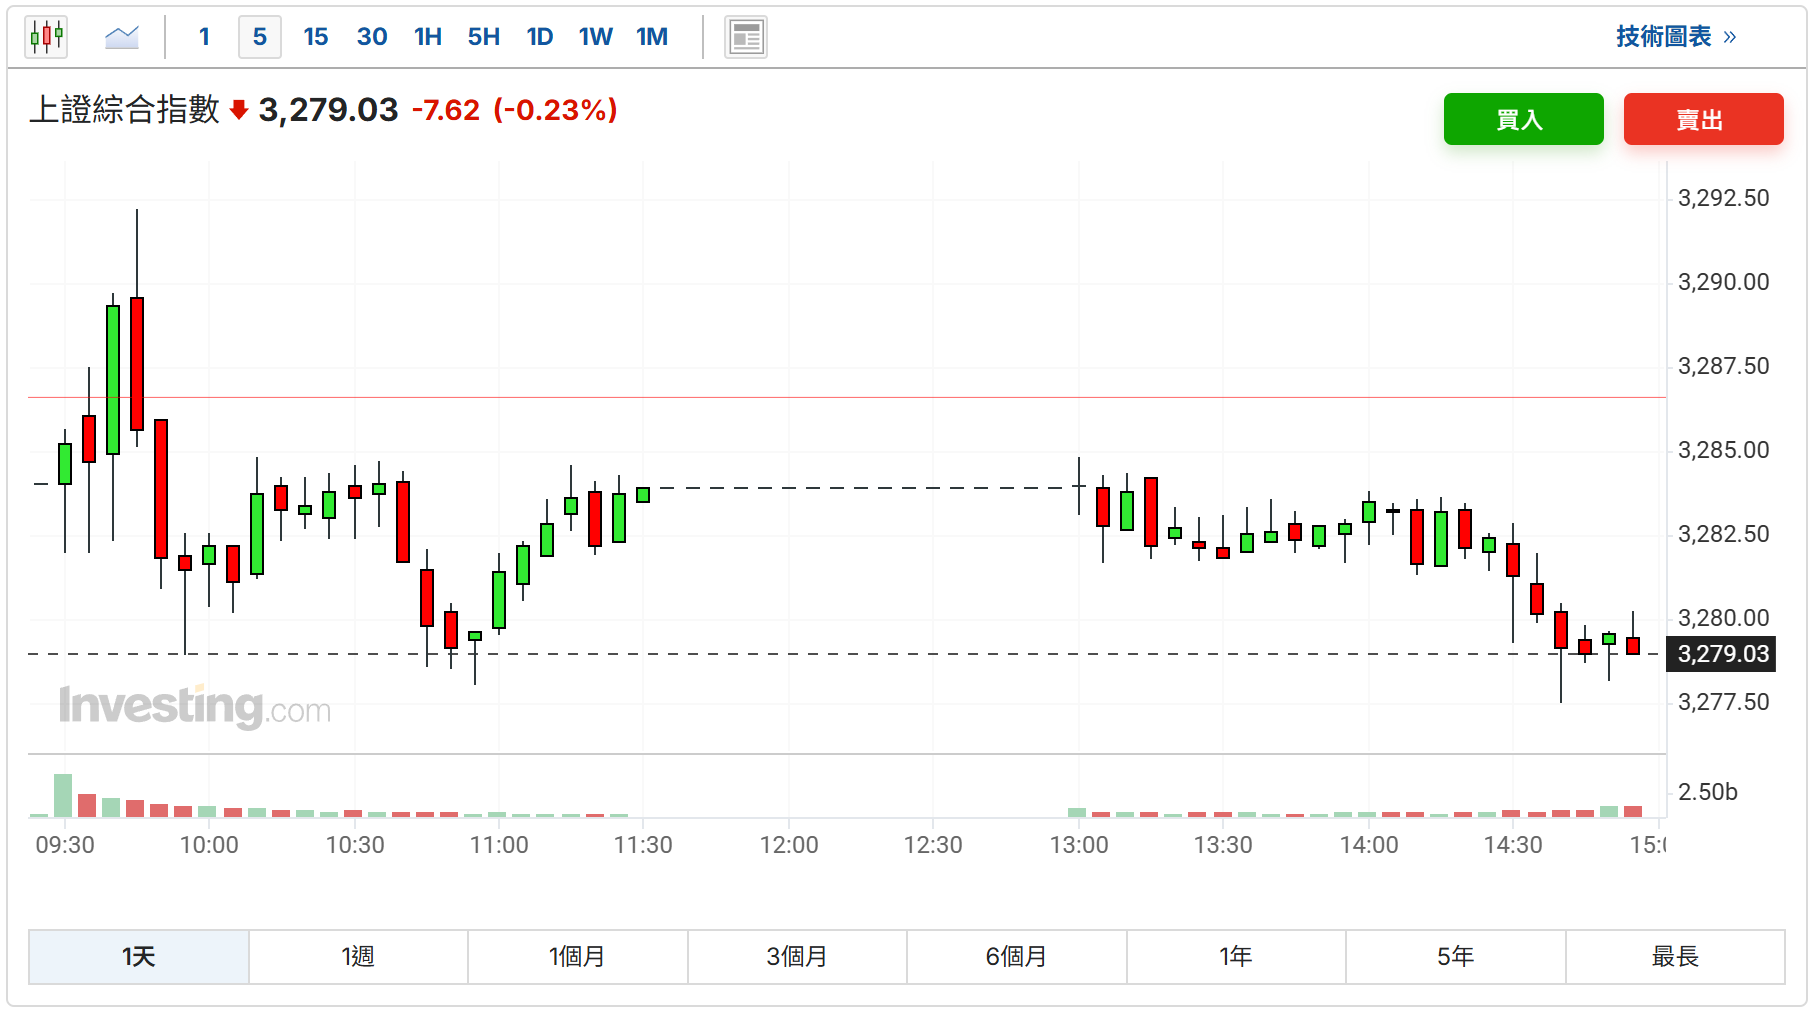The image size is (1815, 1015).
Task: Click the tallest candle with the long upper wick
Action: [x=137, y=364]
